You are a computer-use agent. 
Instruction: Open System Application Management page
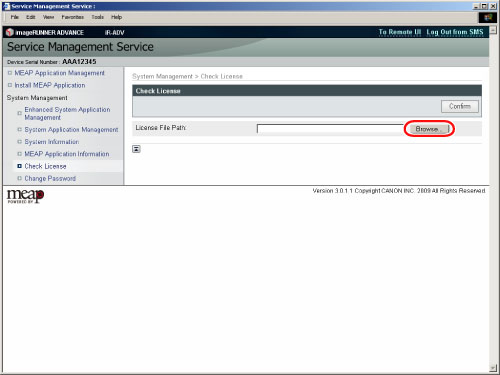(x=71, y=130)
